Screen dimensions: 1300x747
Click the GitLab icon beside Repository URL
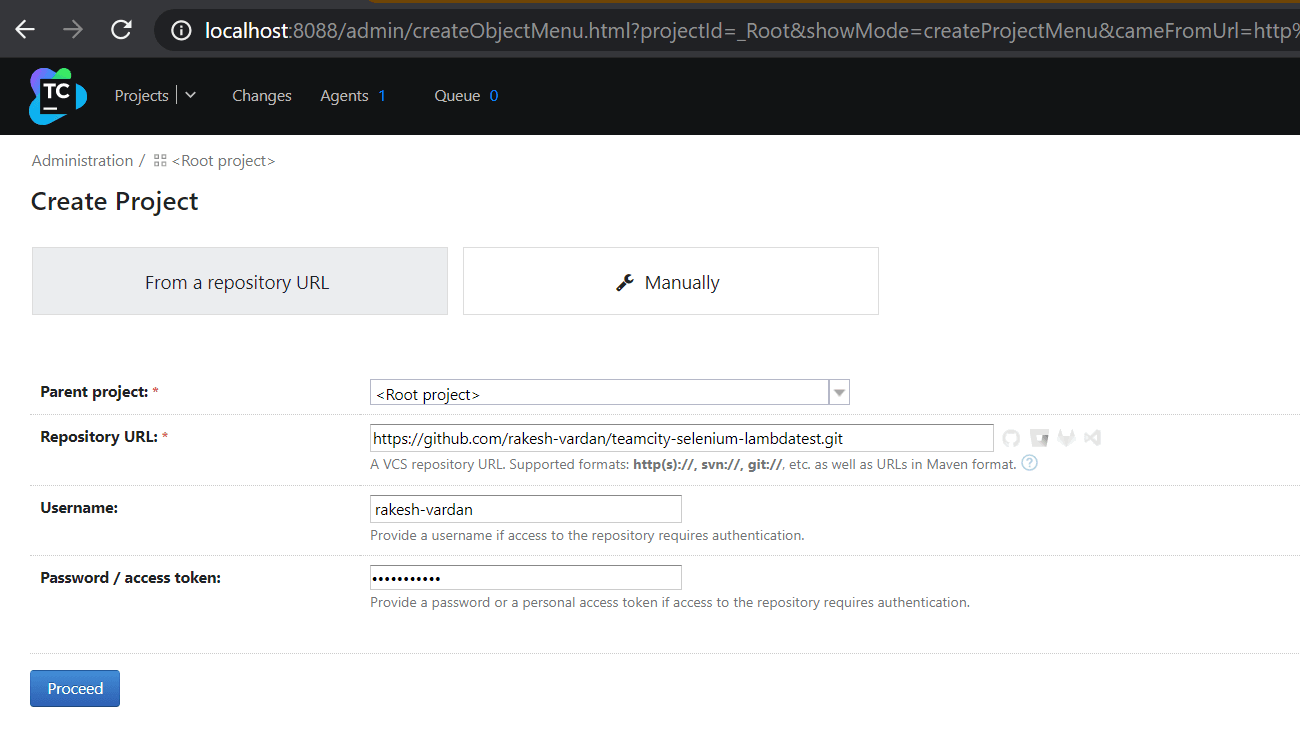(1066, 438)
